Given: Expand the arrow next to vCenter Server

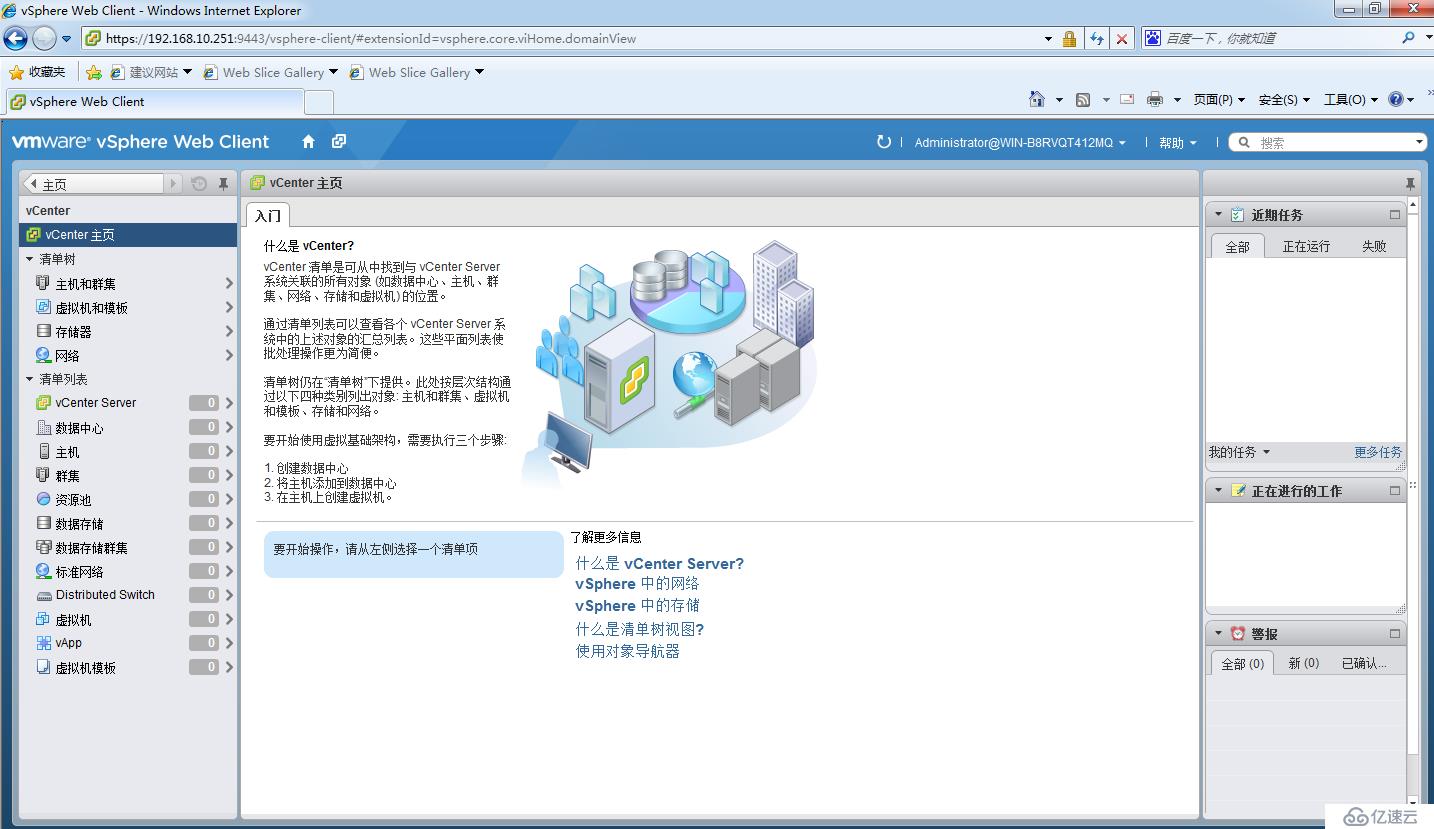Looking at the screenshot, I should coord(229,403).
